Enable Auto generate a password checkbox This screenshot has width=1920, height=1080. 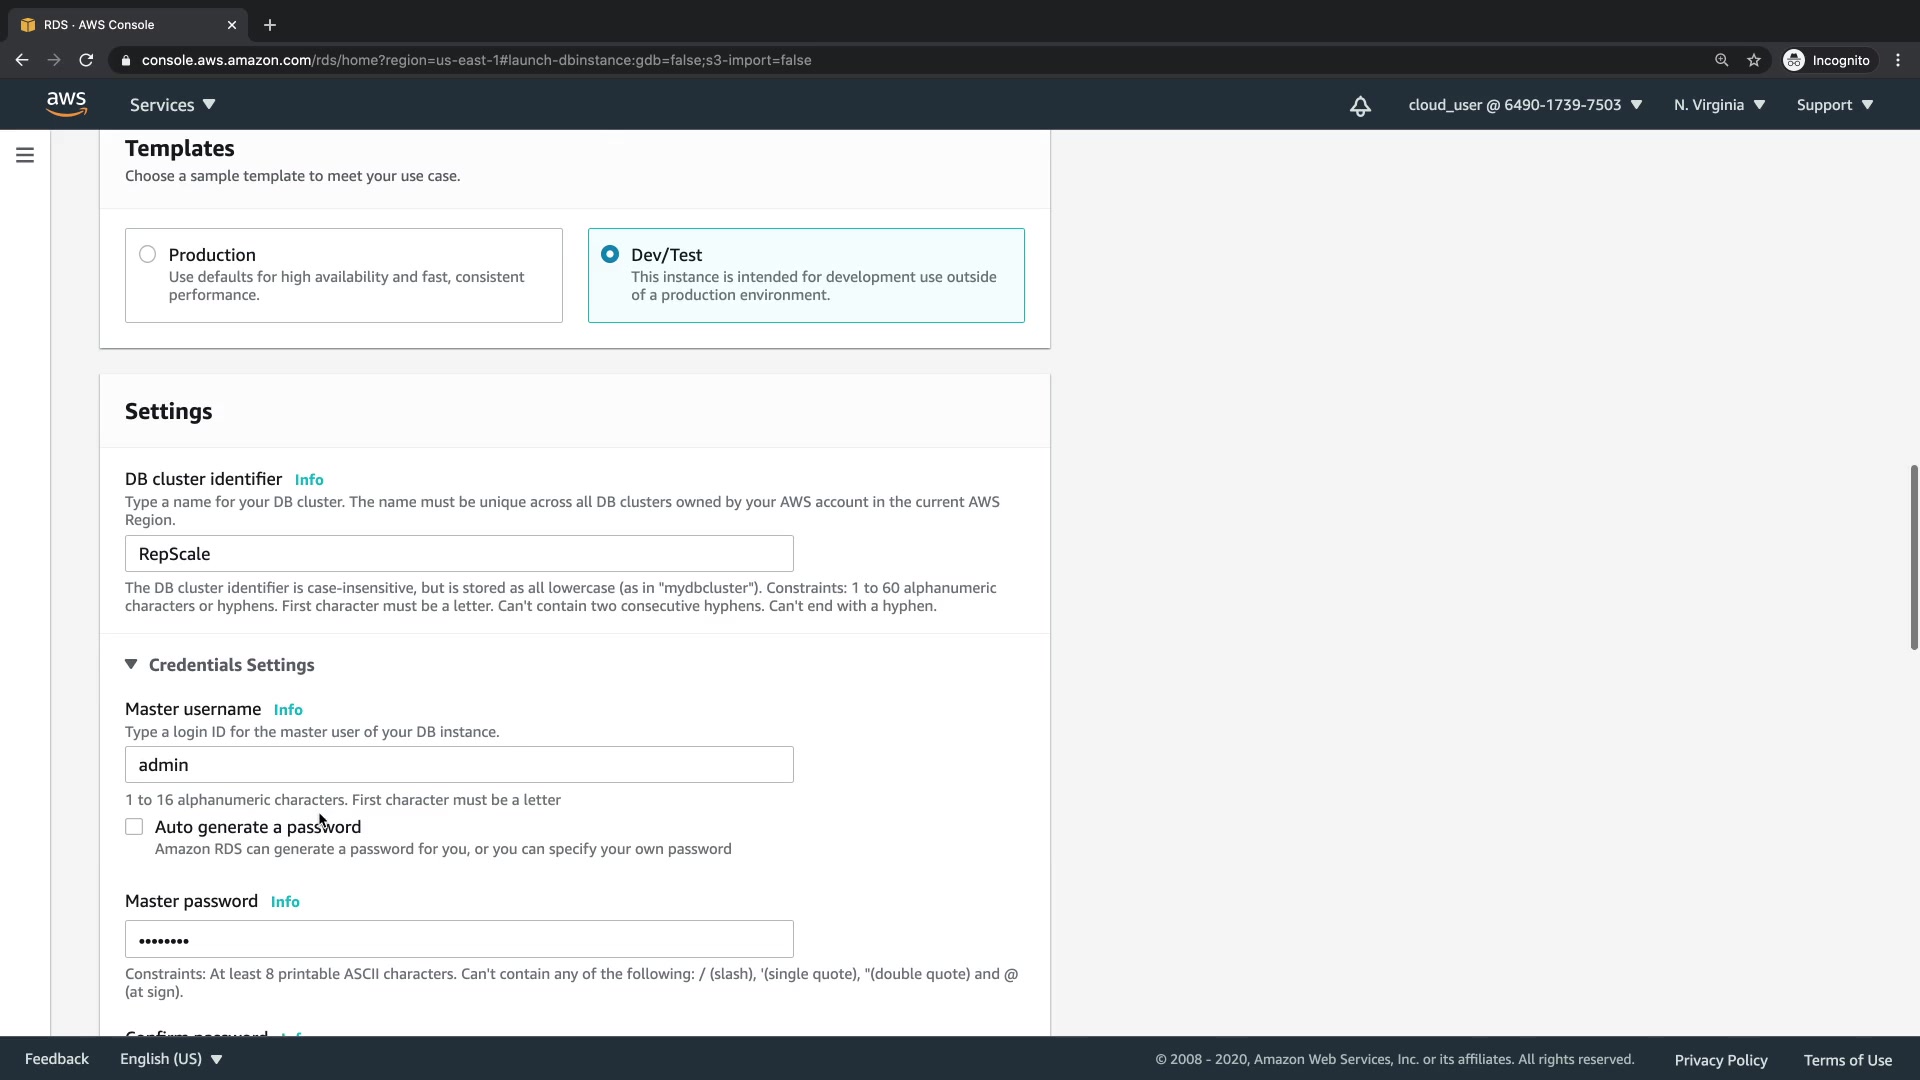click(x=134, y=827)
